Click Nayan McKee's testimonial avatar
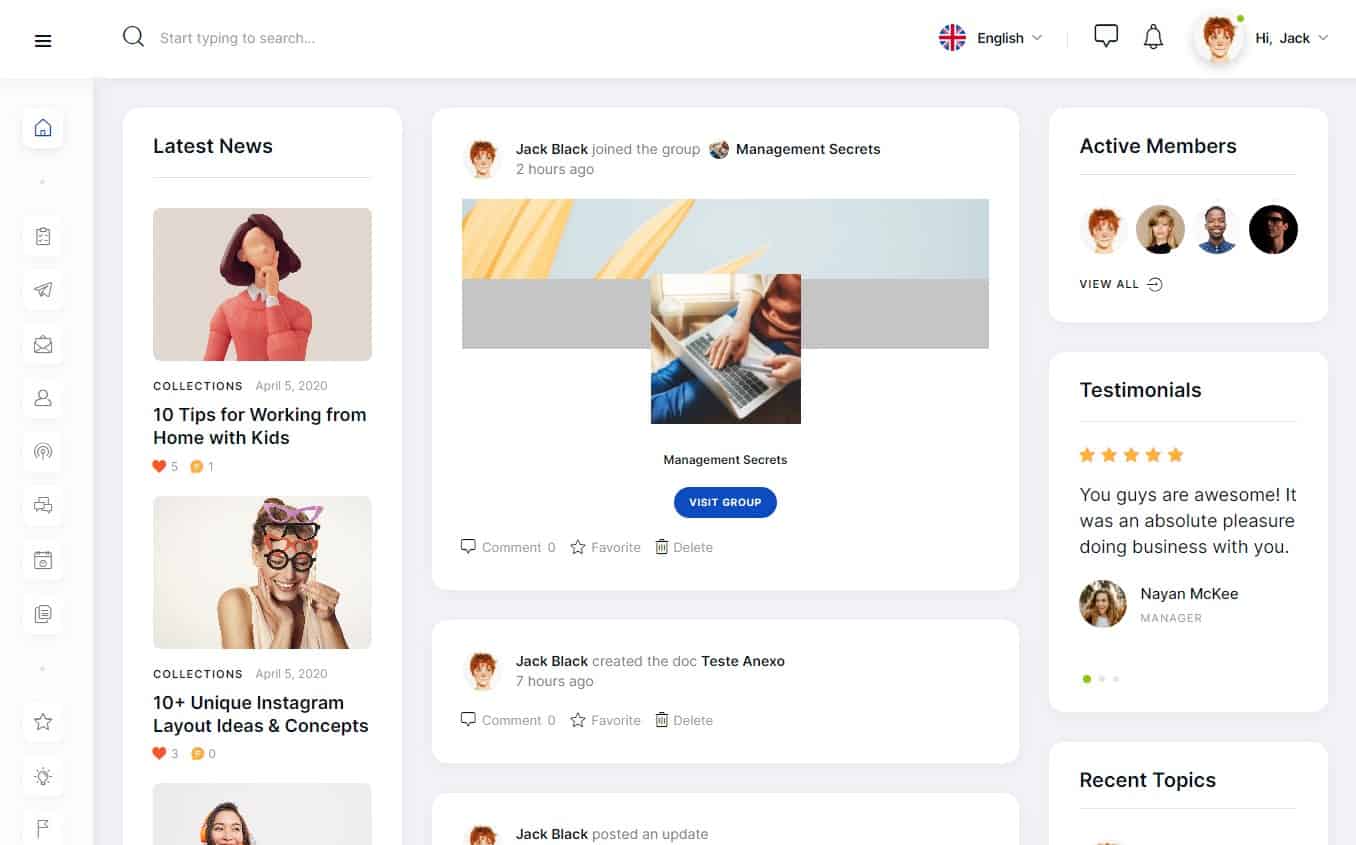This screenshot has width=1356, height=845. point(1103,604)
